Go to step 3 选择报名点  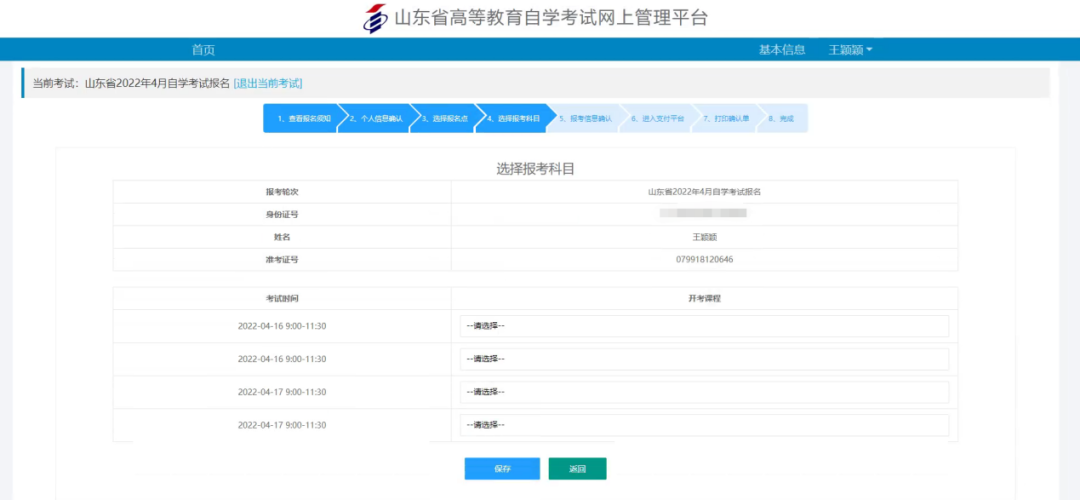click(444, 118)
